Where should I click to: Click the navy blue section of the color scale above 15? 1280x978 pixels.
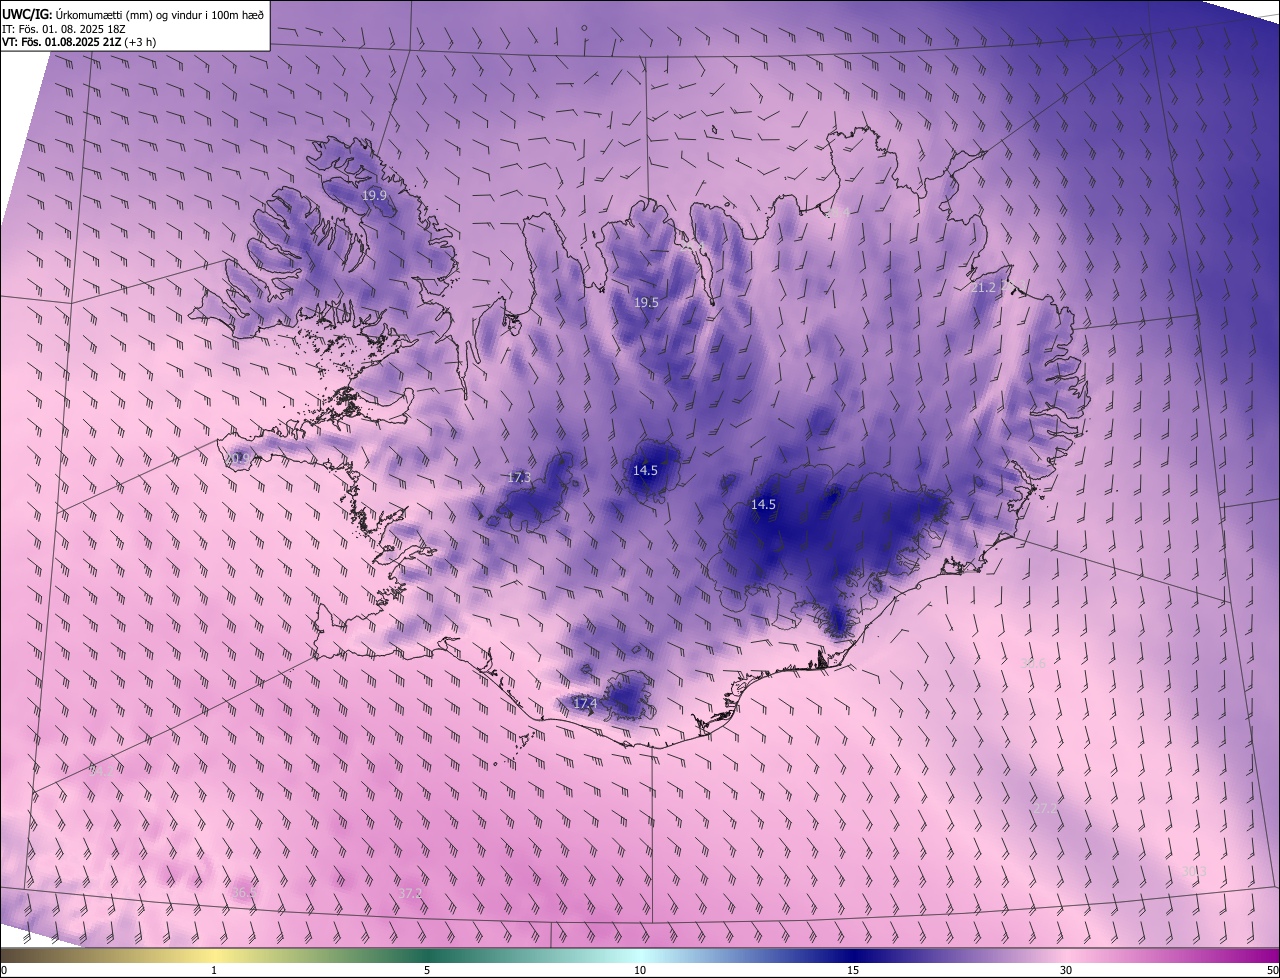click(853, 955)
